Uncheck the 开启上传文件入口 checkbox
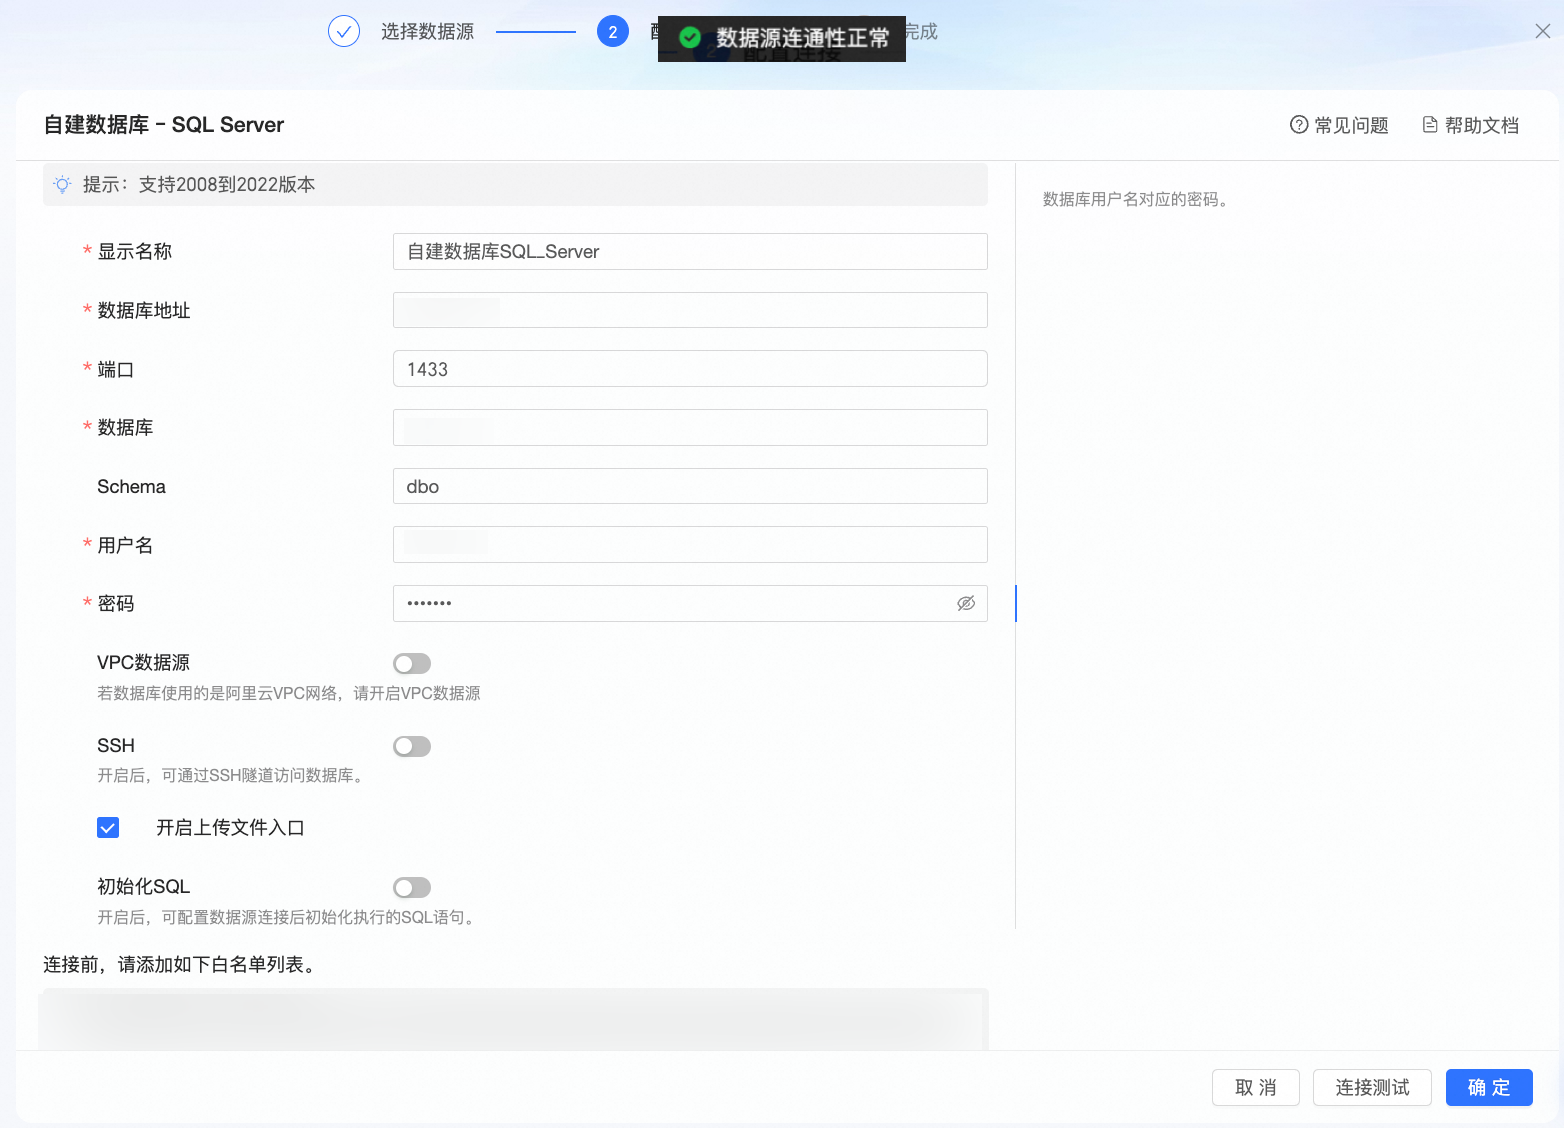This screenshot has height=1128, width=1564. click(x=108, y=827)
